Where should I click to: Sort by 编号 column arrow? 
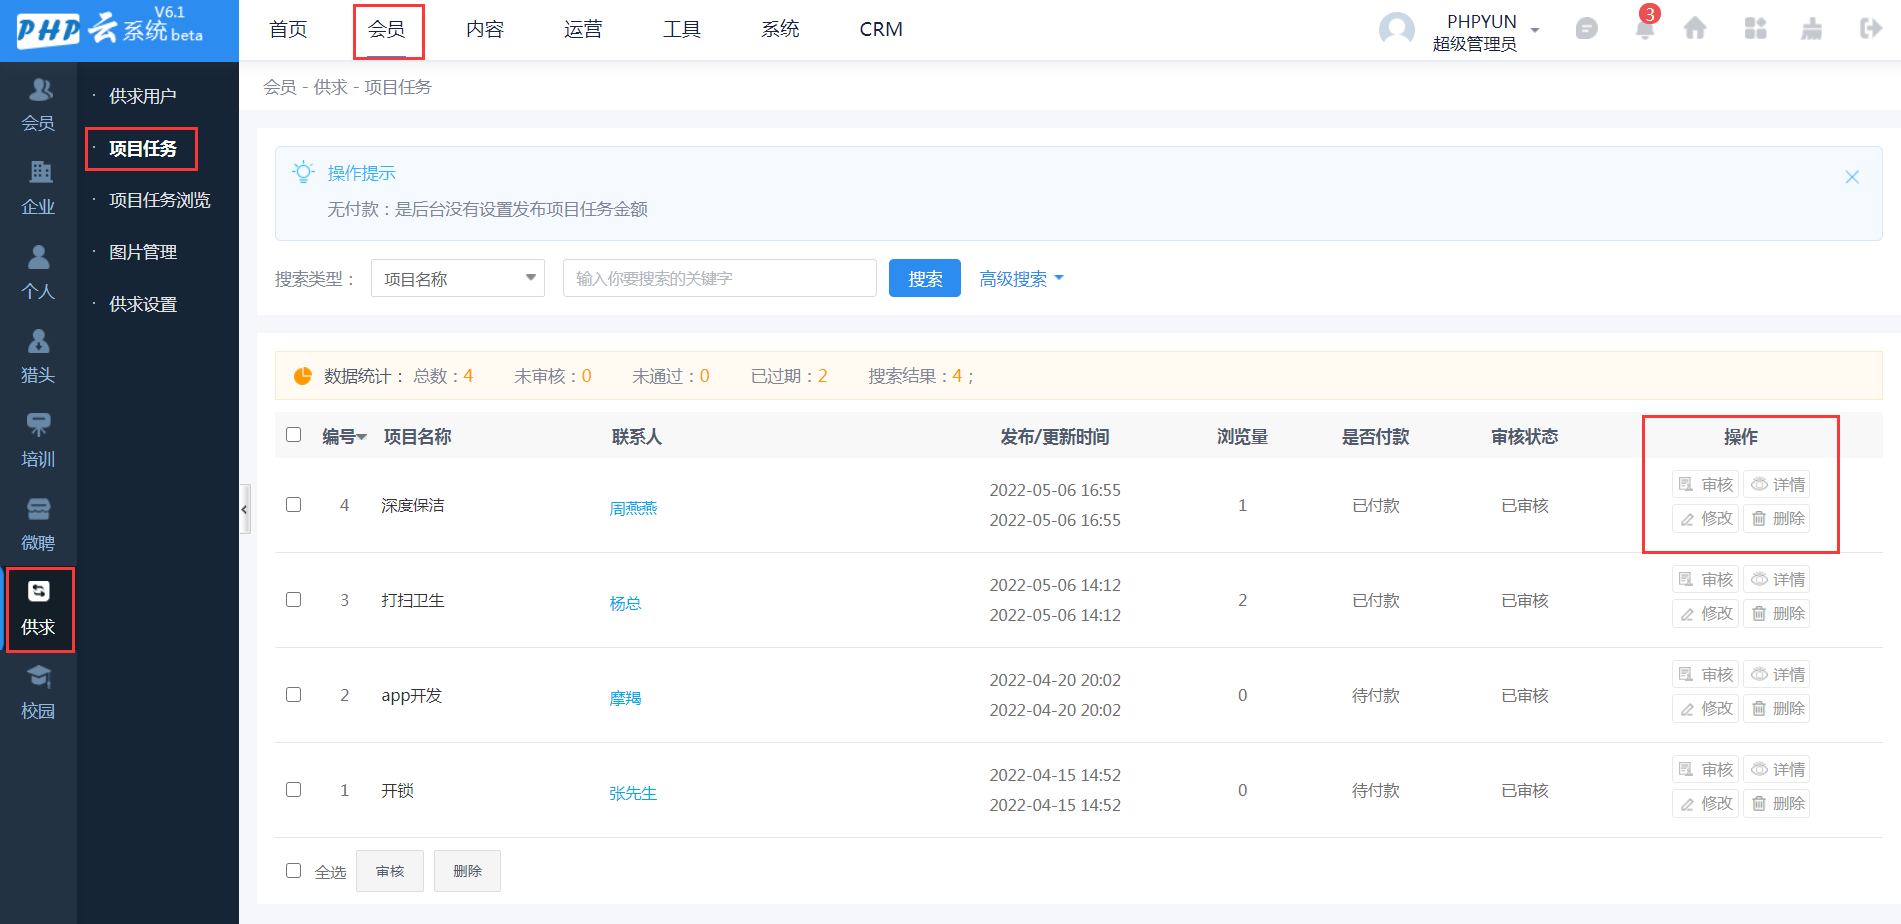[x=362, y=437]
